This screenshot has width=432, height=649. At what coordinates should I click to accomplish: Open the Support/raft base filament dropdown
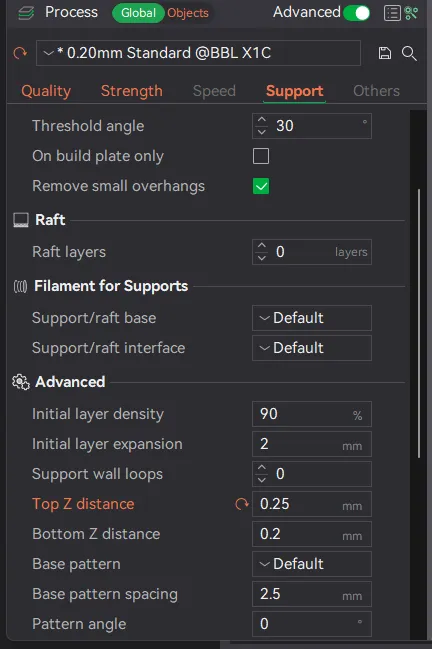[312, 318]
